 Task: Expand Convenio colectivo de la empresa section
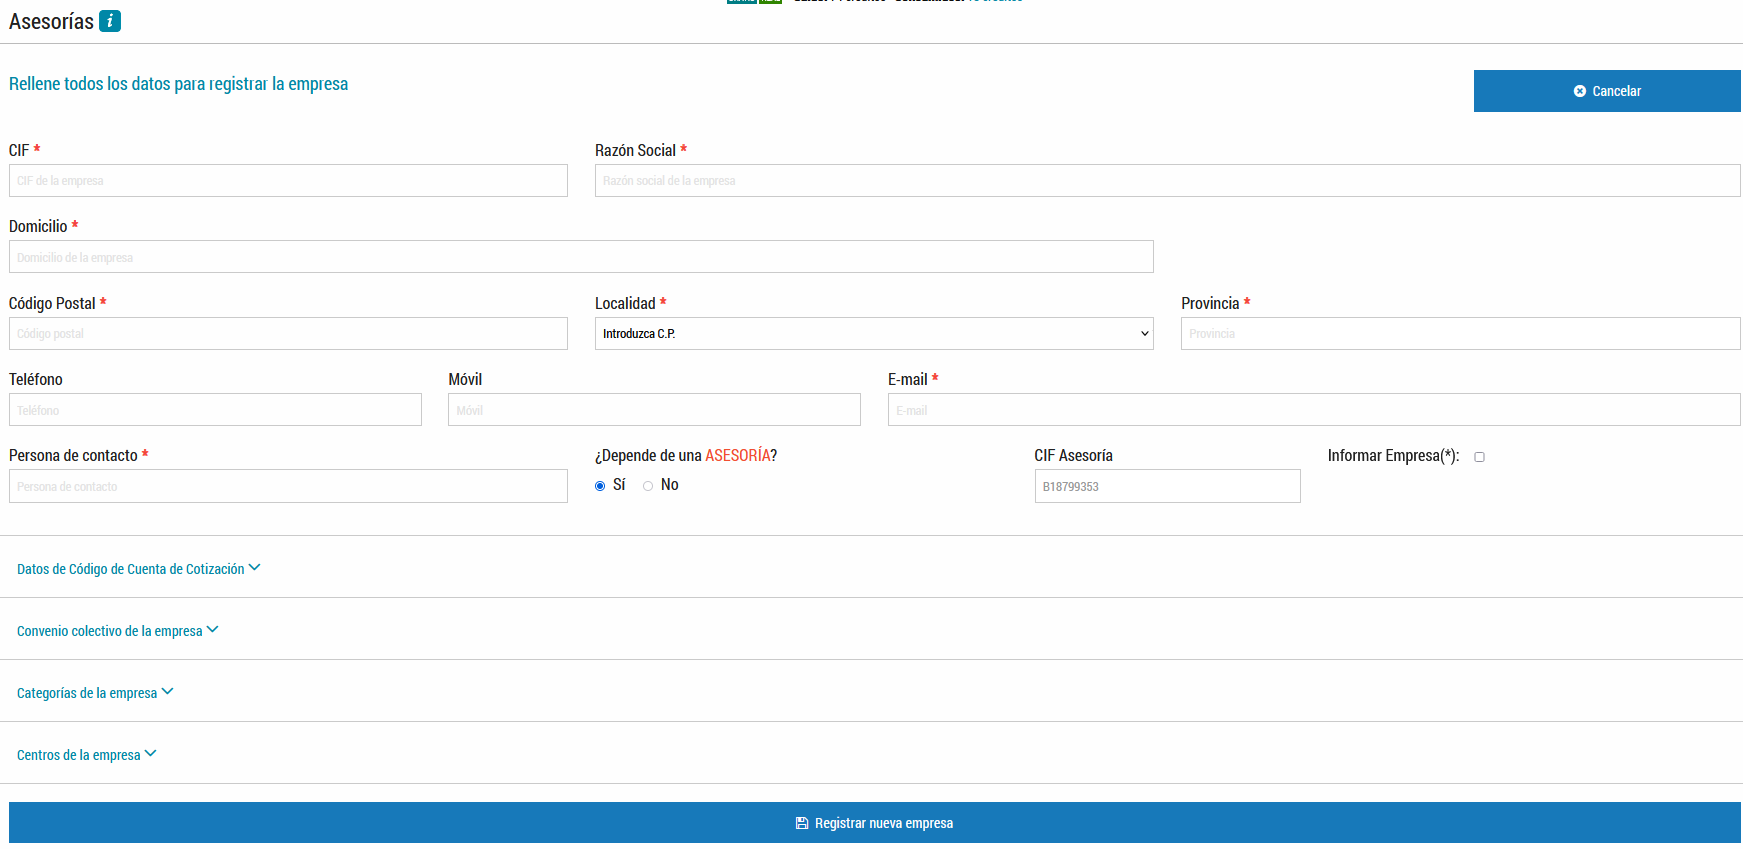coord(117,631)
